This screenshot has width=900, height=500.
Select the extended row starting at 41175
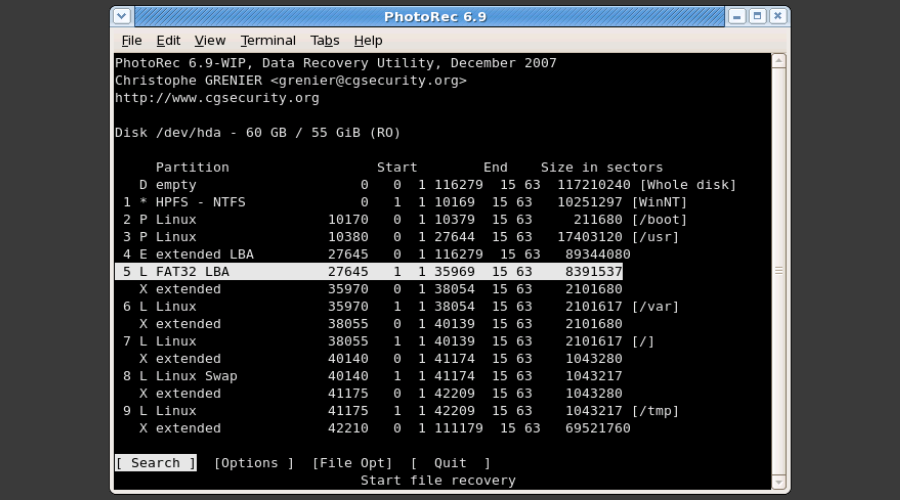click(381, 393)
